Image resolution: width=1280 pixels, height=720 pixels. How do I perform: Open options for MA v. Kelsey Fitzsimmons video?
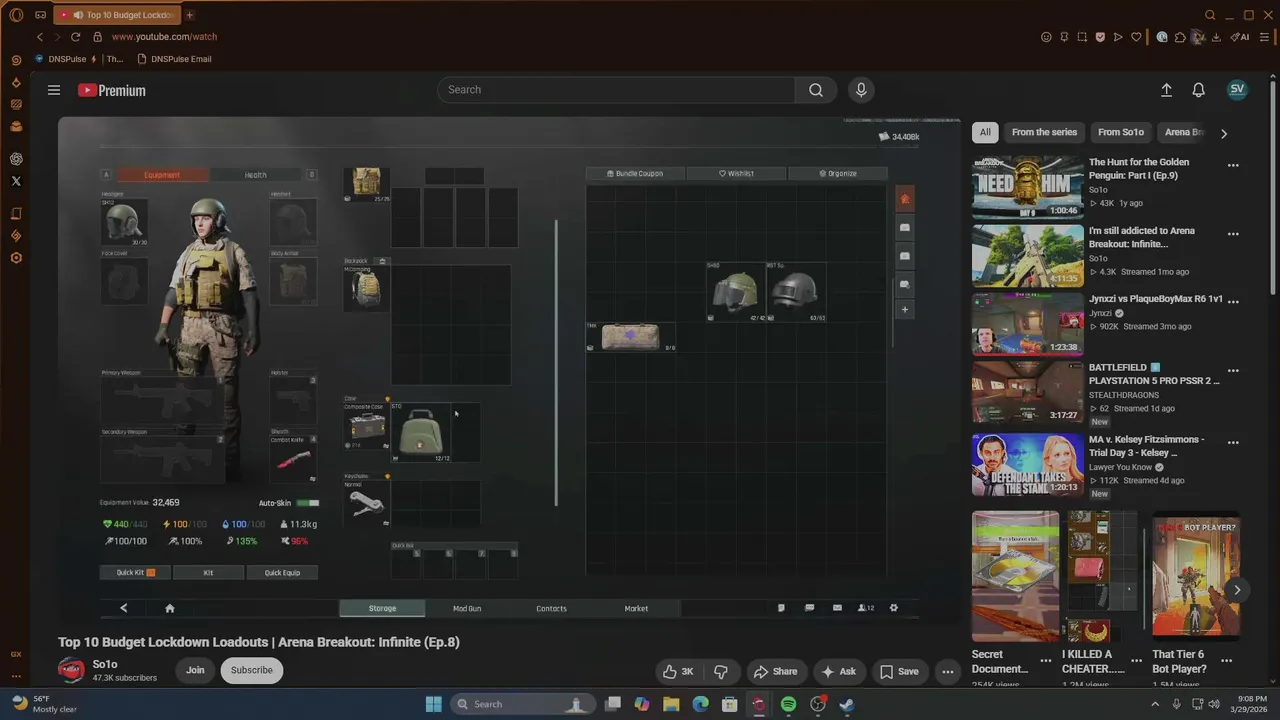pyautogui.click(x=1233, y=442)
